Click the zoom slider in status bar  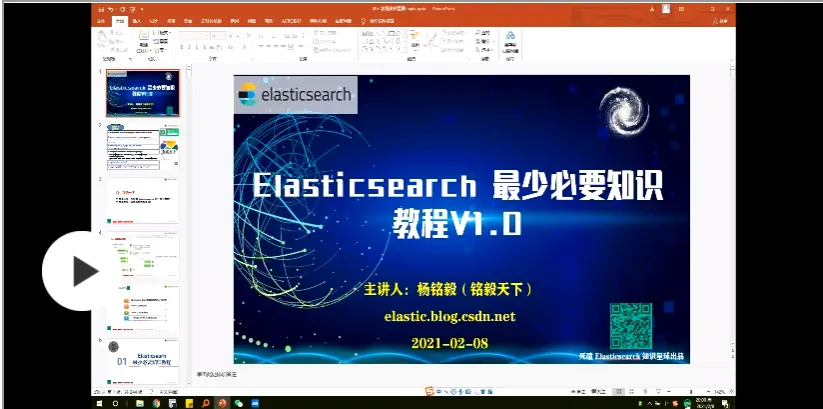coord(691,391)
